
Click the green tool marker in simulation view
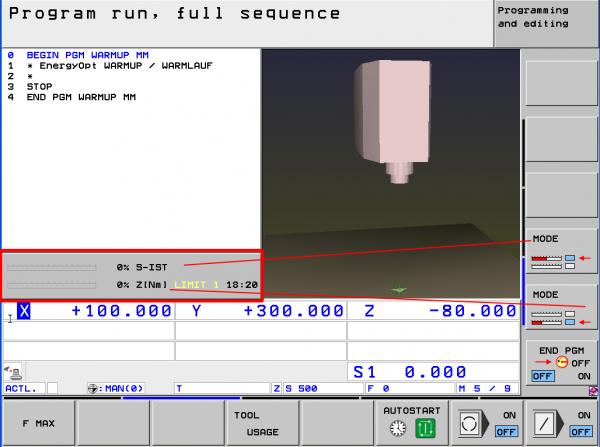[400, 290]
